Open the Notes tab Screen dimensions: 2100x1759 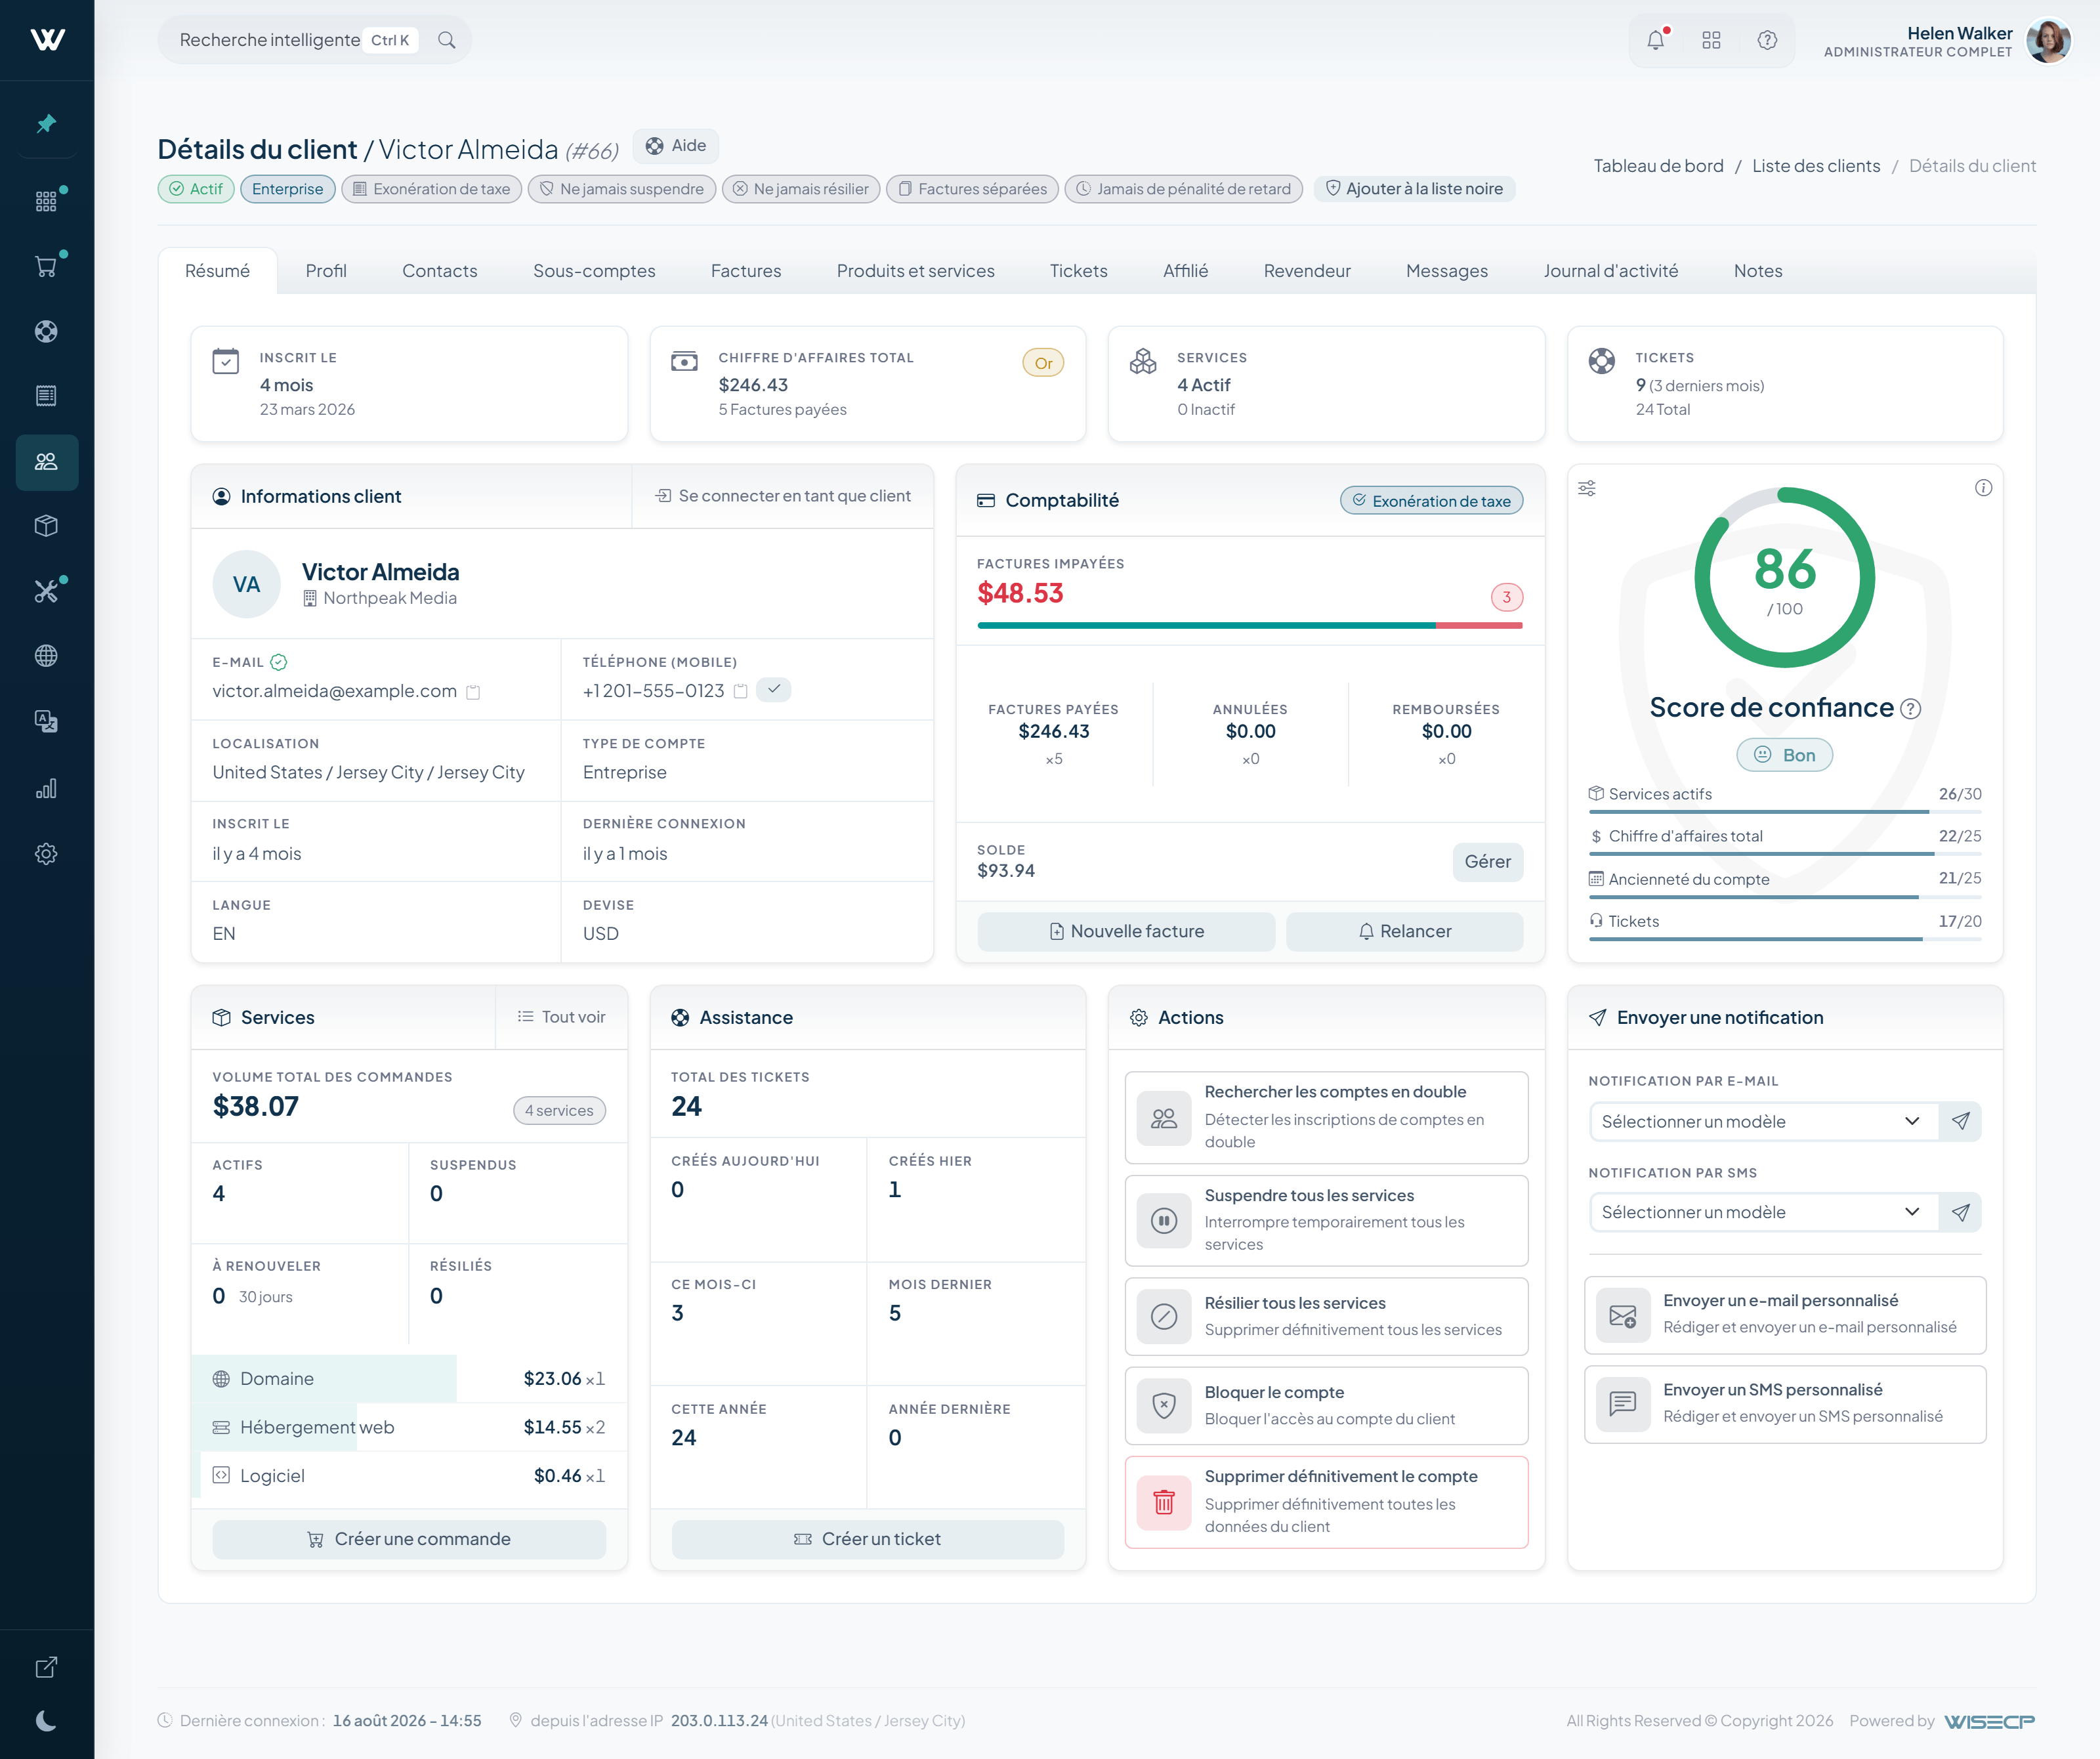tap(1757, 271)
